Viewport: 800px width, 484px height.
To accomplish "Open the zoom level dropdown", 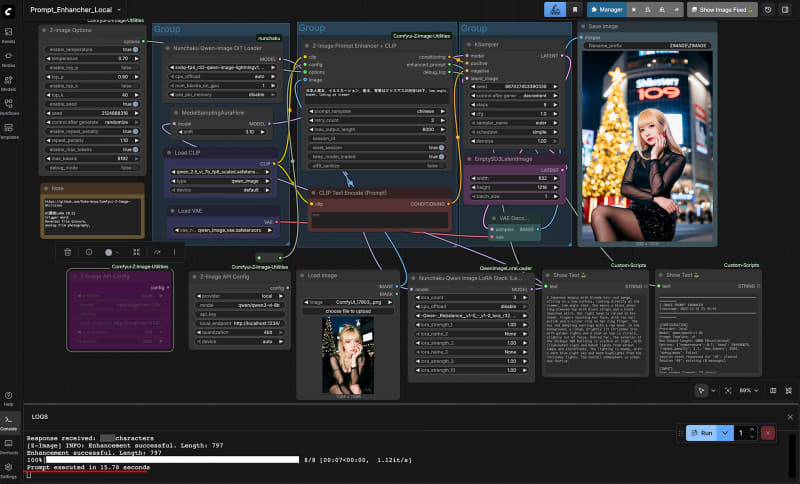I will (749, 390).
